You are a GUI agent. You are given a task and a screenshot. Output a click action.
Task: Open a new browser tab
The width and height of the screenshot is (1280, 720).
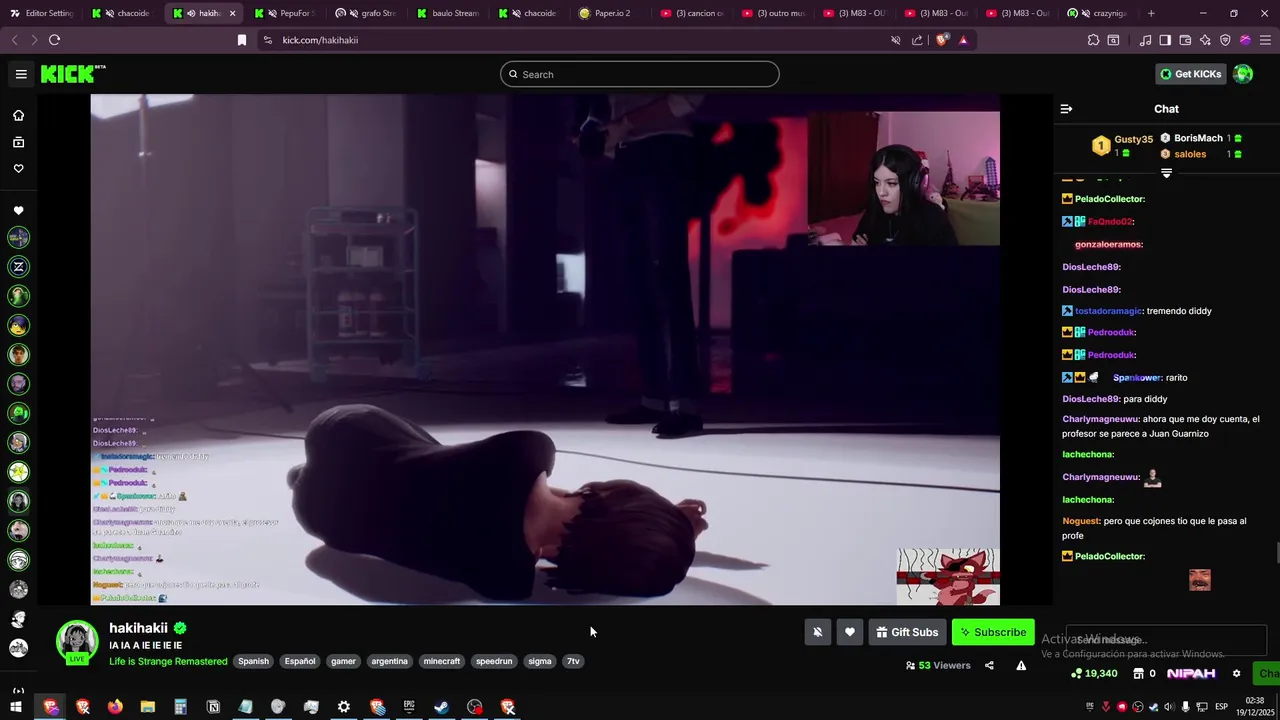(x=1151, y=13)
